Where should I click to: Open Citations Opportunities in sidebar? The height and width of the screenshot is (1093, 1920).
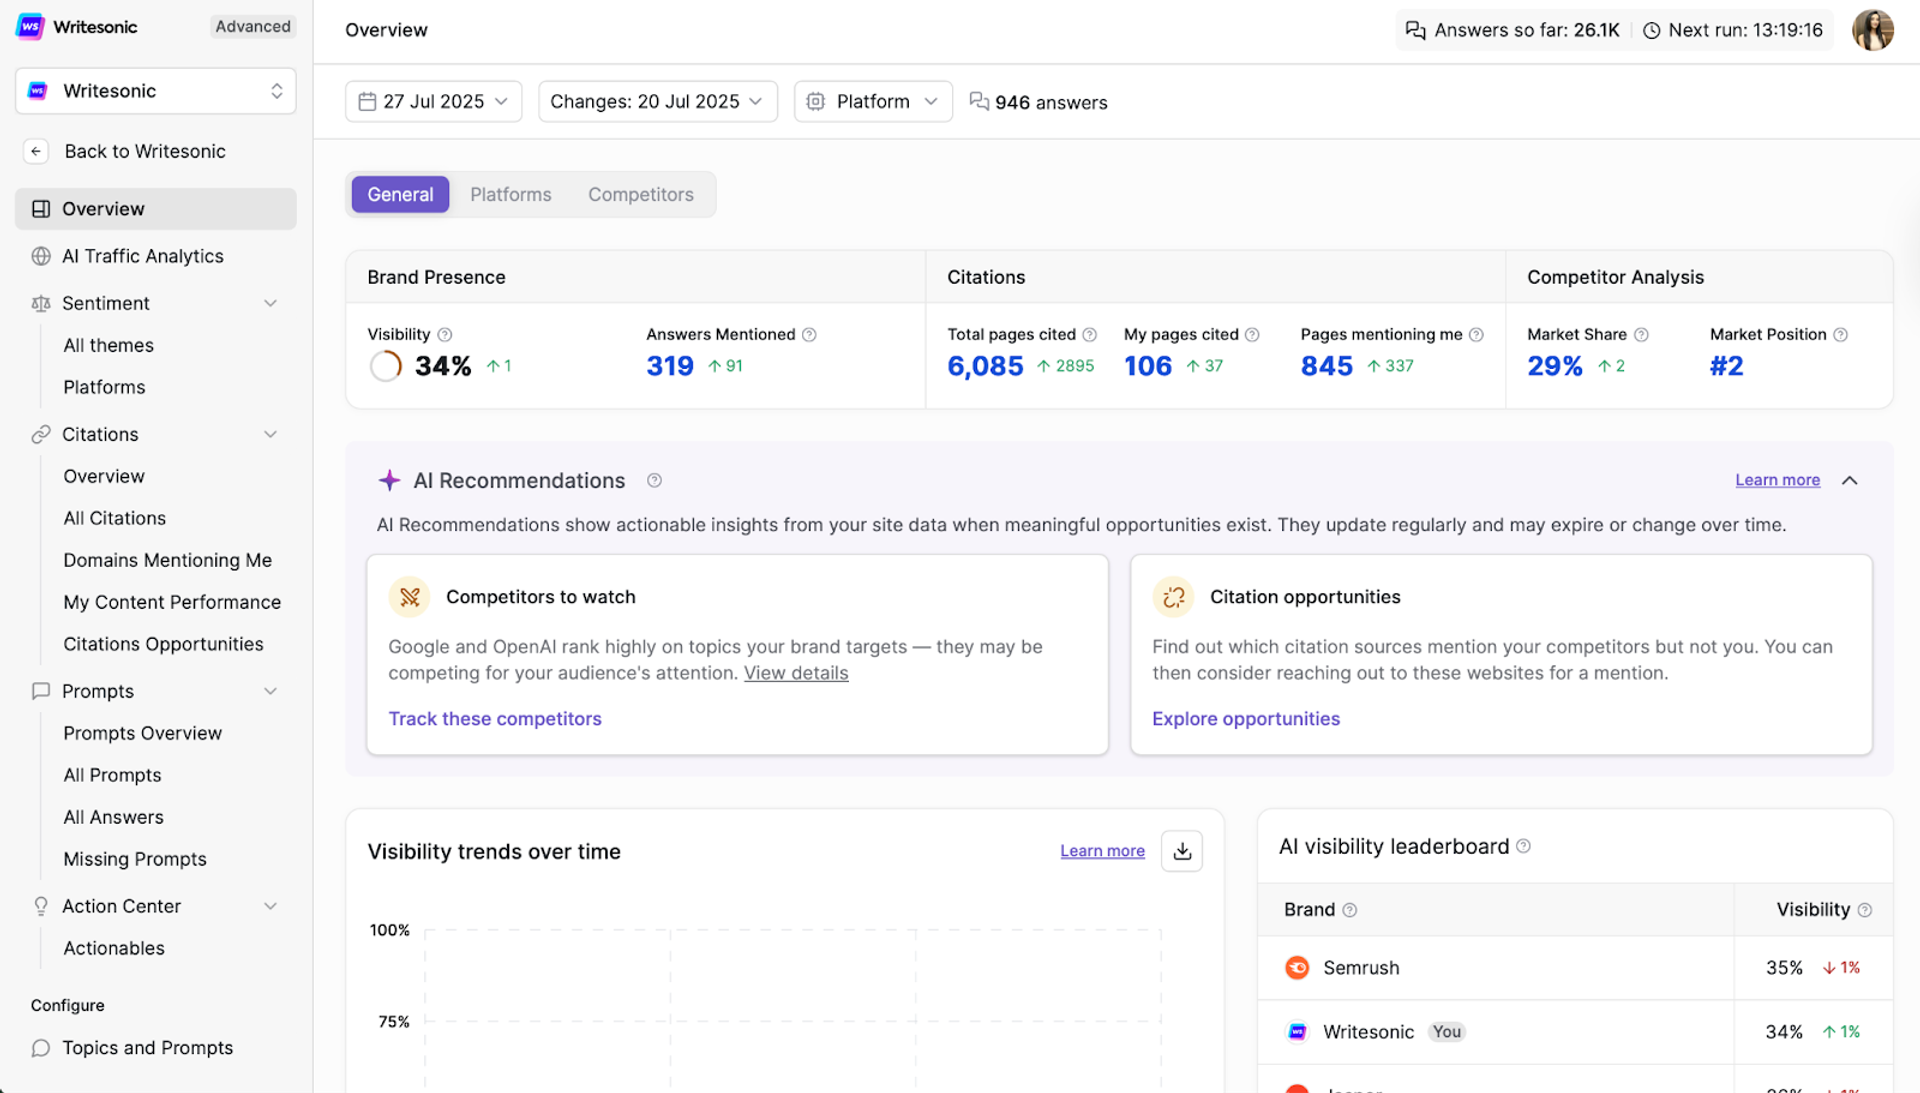pyautogui.click(x=164, y=644)
